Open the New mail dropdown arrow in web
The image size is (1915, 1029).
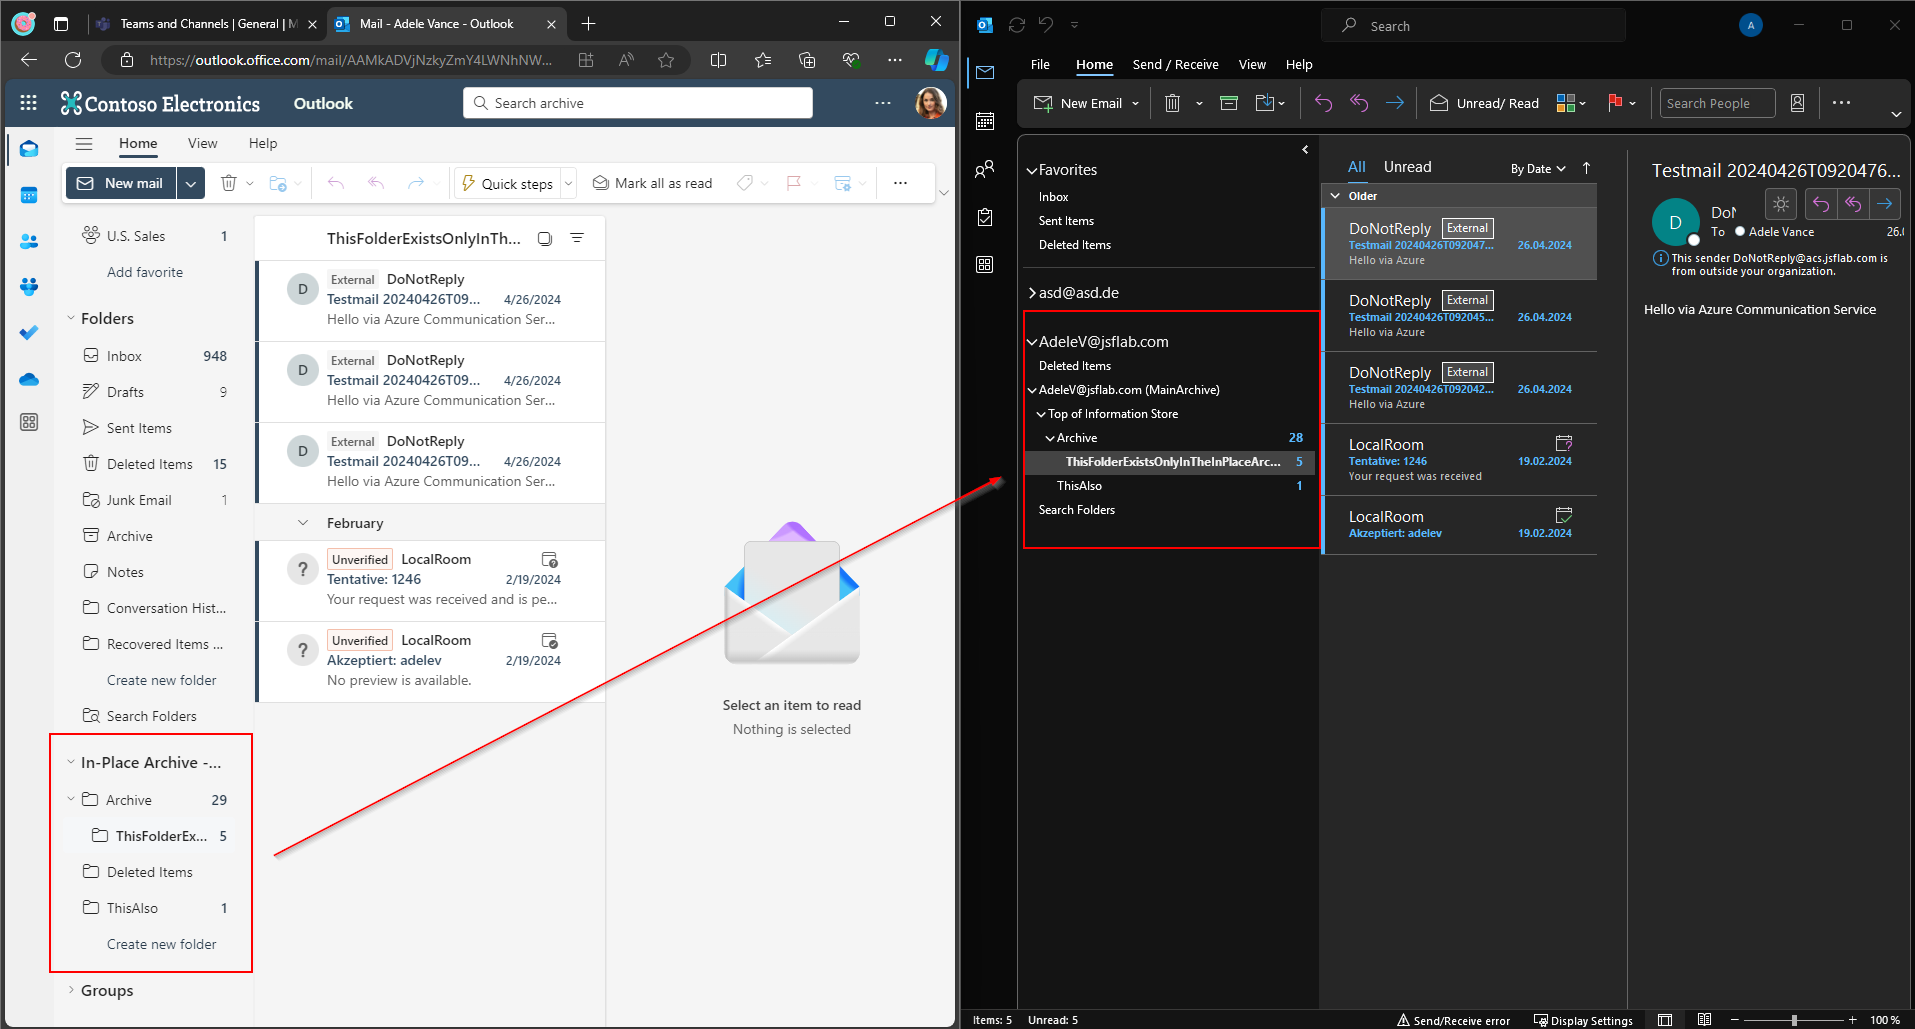click(191, 183)
